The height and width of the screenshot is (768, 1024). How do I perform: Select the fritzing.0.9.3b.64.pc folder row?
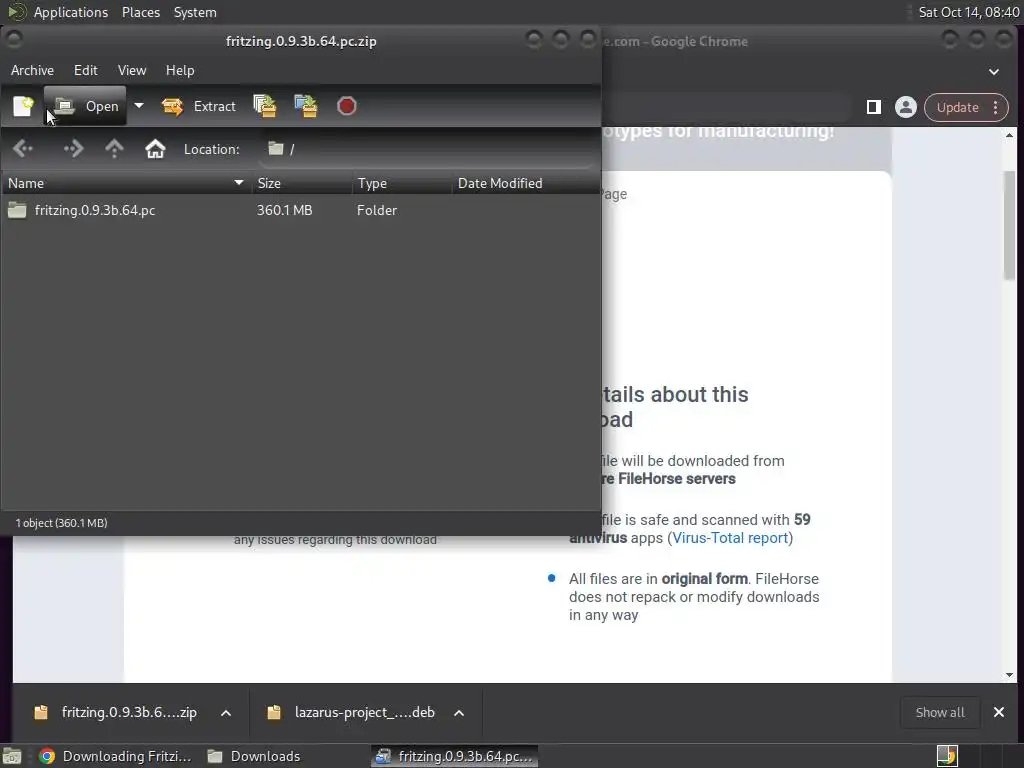(x=300, y=210)
